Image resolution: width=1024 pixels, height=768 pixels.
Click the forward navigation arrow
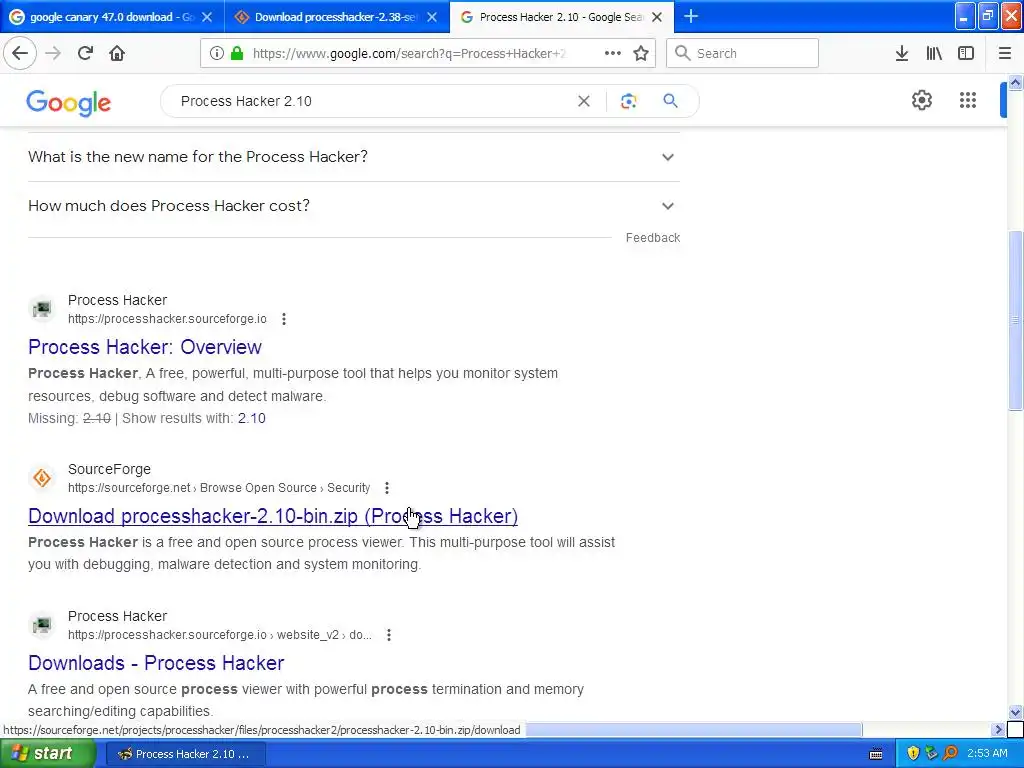(x=54, y=54)
